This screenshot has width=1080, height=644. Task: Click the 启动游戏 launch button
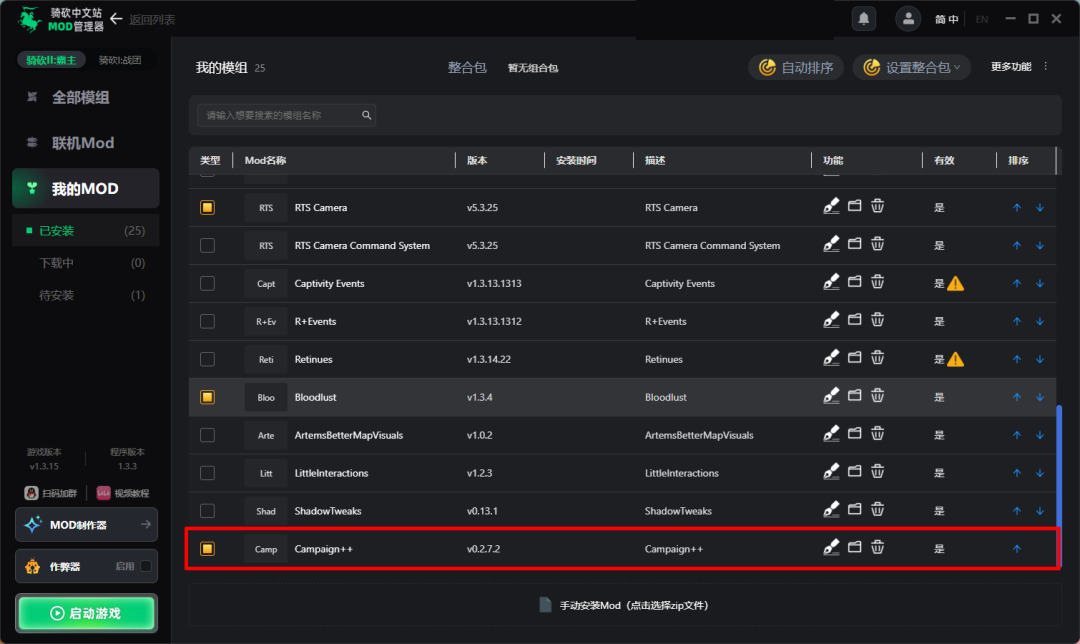pyautogui.click(x=86, y=613)
